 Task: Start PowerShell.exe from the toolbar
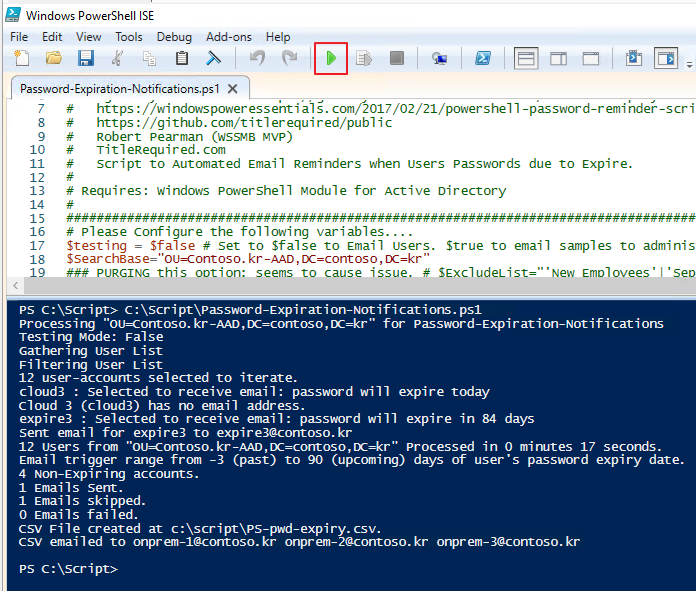[483, 58]
